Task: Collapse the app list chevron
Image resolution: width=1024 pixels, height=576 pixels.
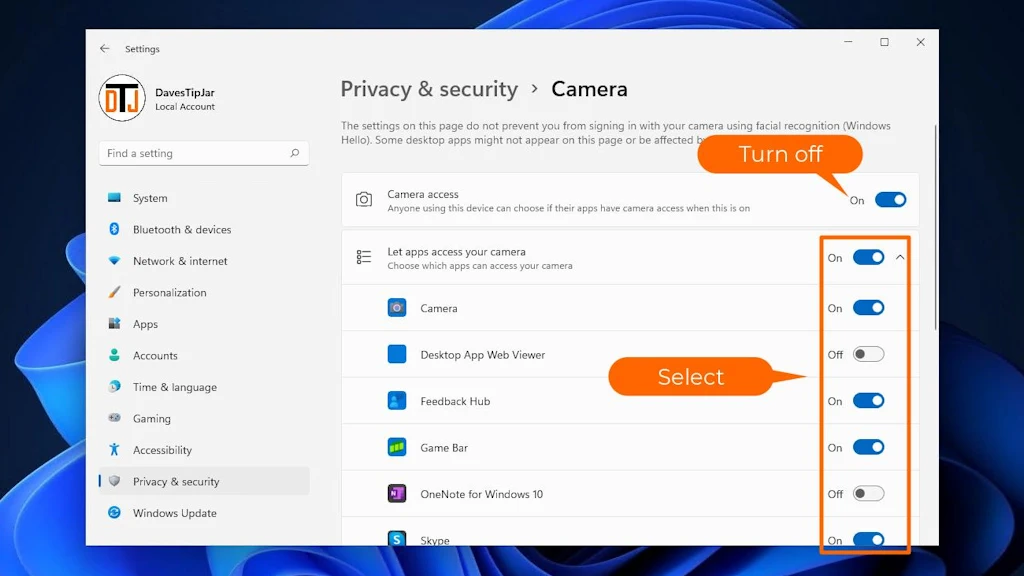Action: [x=900, y=257]
